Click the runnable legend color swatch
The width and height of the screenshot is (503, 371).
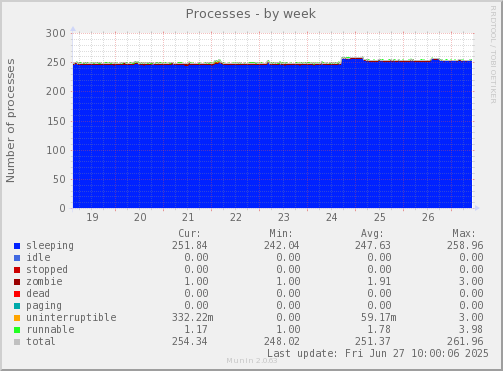(17, 330)
